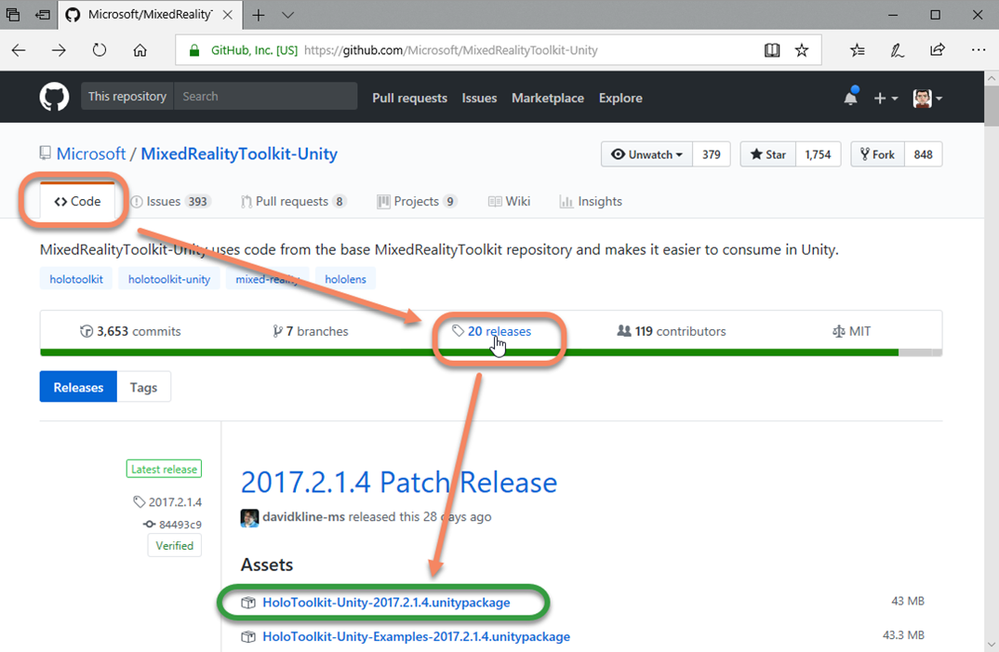Open MixedRealityToolkit-Unity repository link
Image resolution: width=999 pixels, height=652 pixels.
point(239,154)
